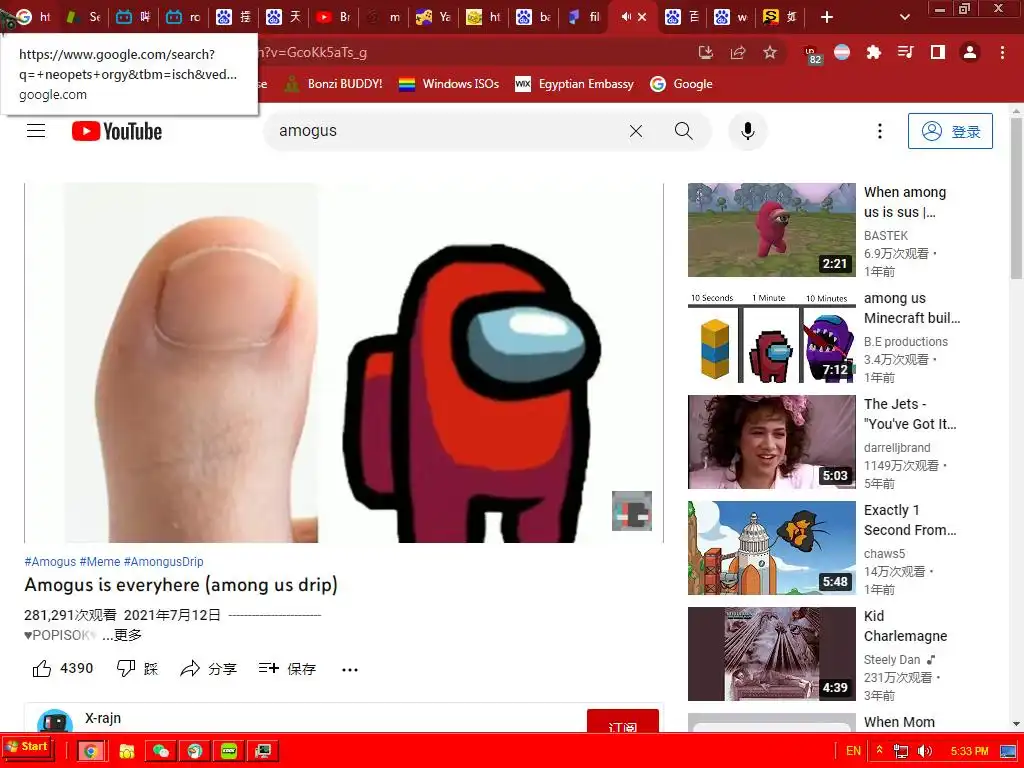Bookmark this page with the star

[770, 52]
